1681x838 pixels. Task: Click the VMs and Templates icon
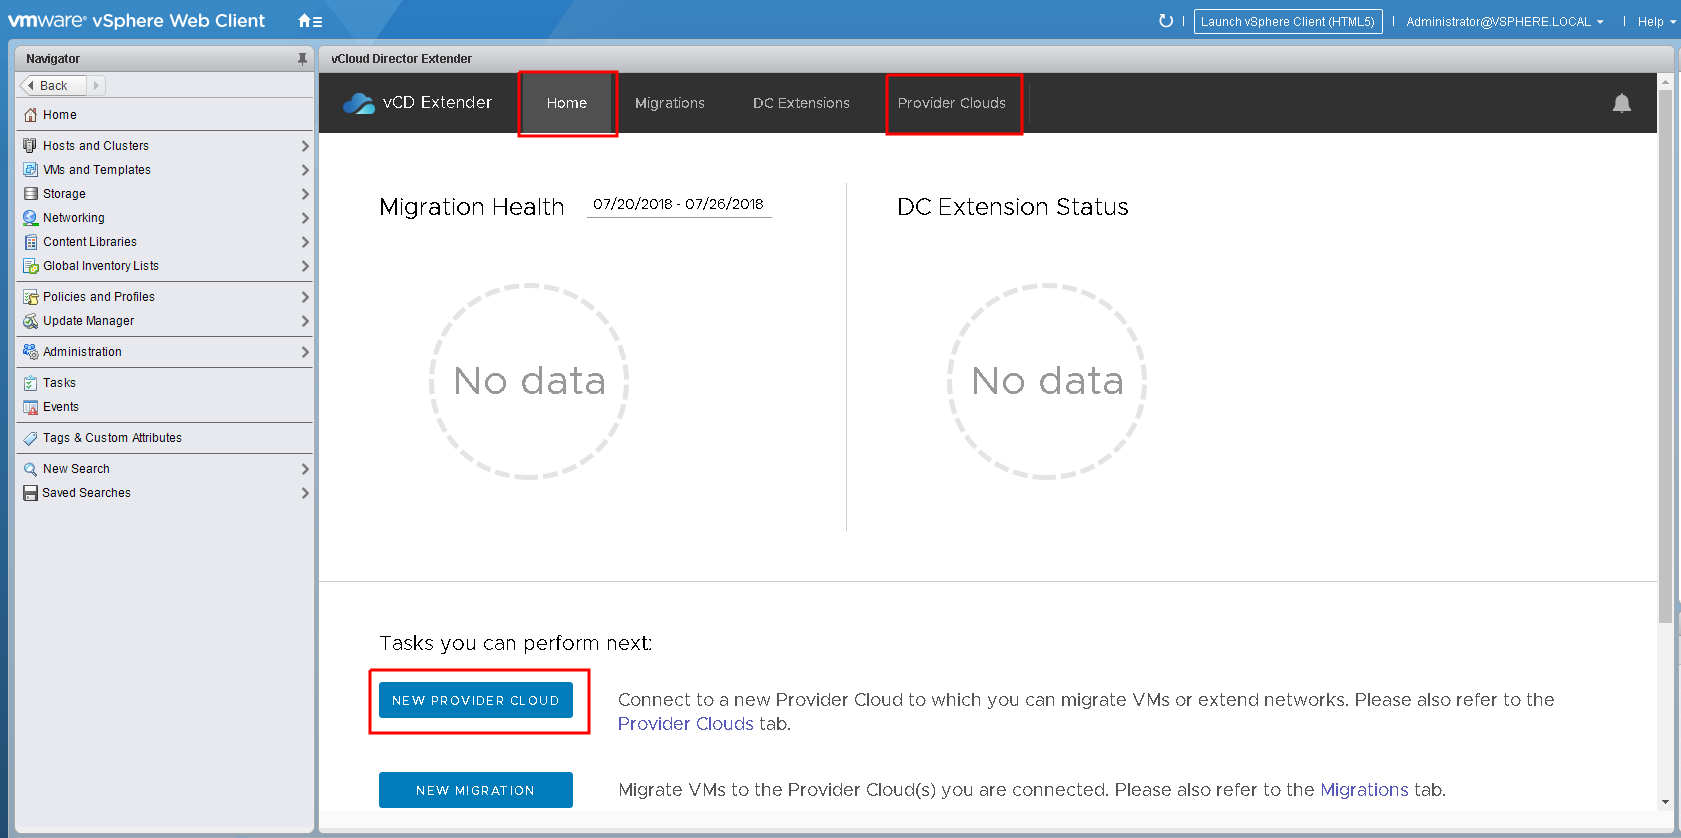click(x=30, y=170)
